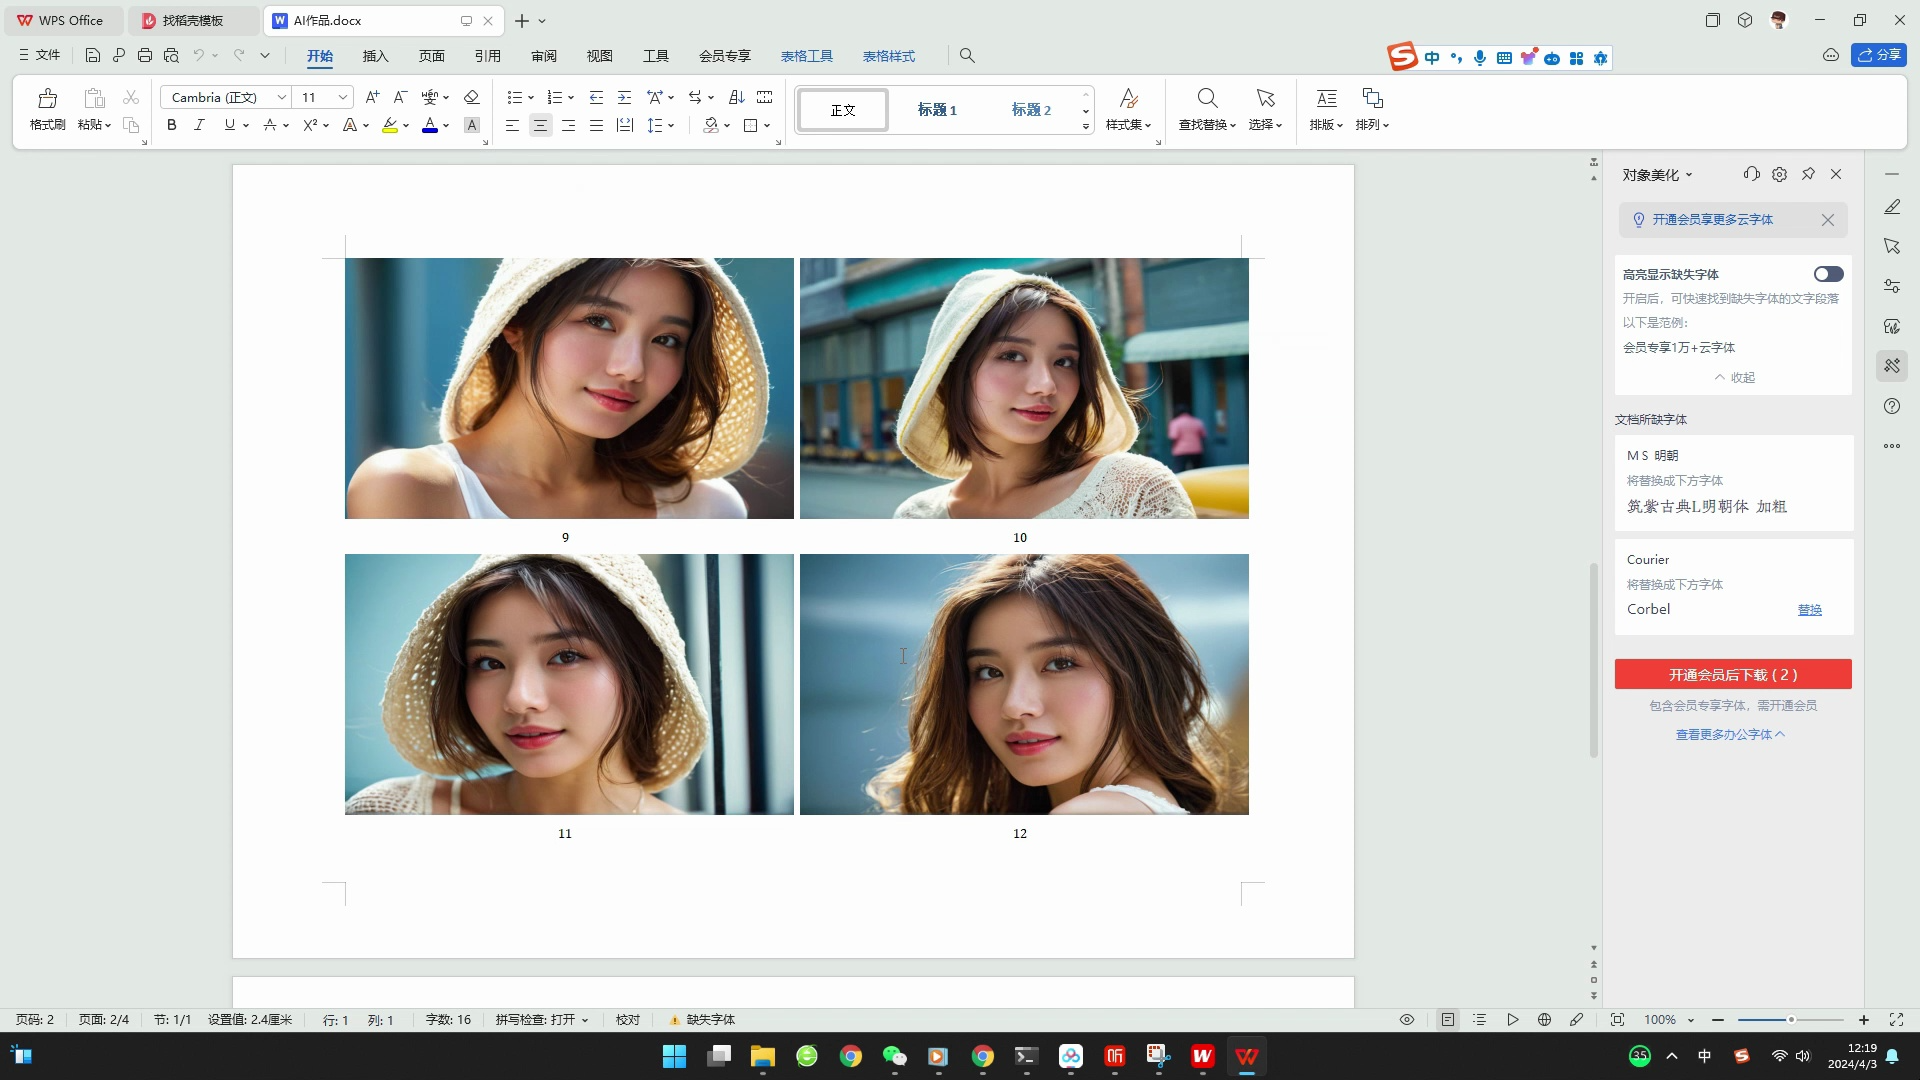The height and width of the screenshot is (1080, 1920).
Task: Click the zoom slider in status bar
Action: [x=1790, y=1020]
